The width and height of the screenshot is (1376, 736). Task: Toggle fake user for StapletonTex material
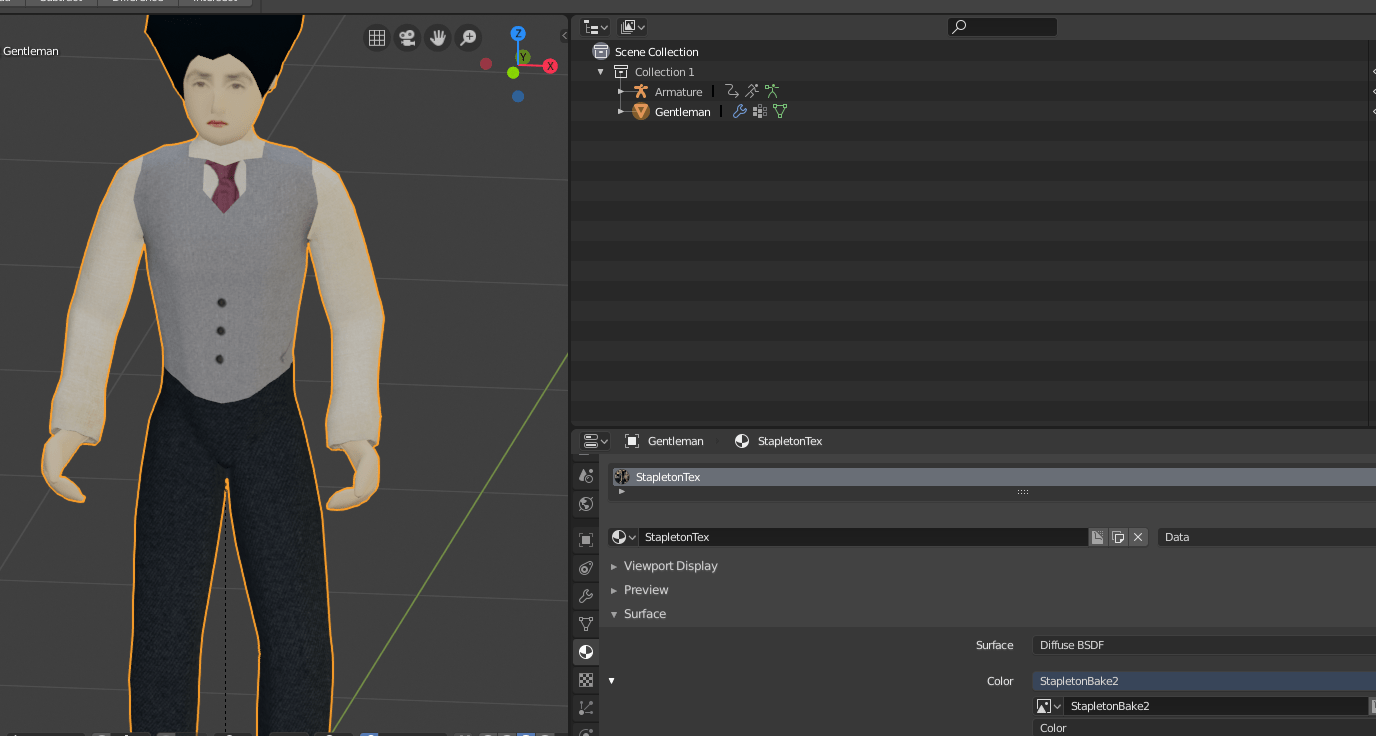(1098, 537)
